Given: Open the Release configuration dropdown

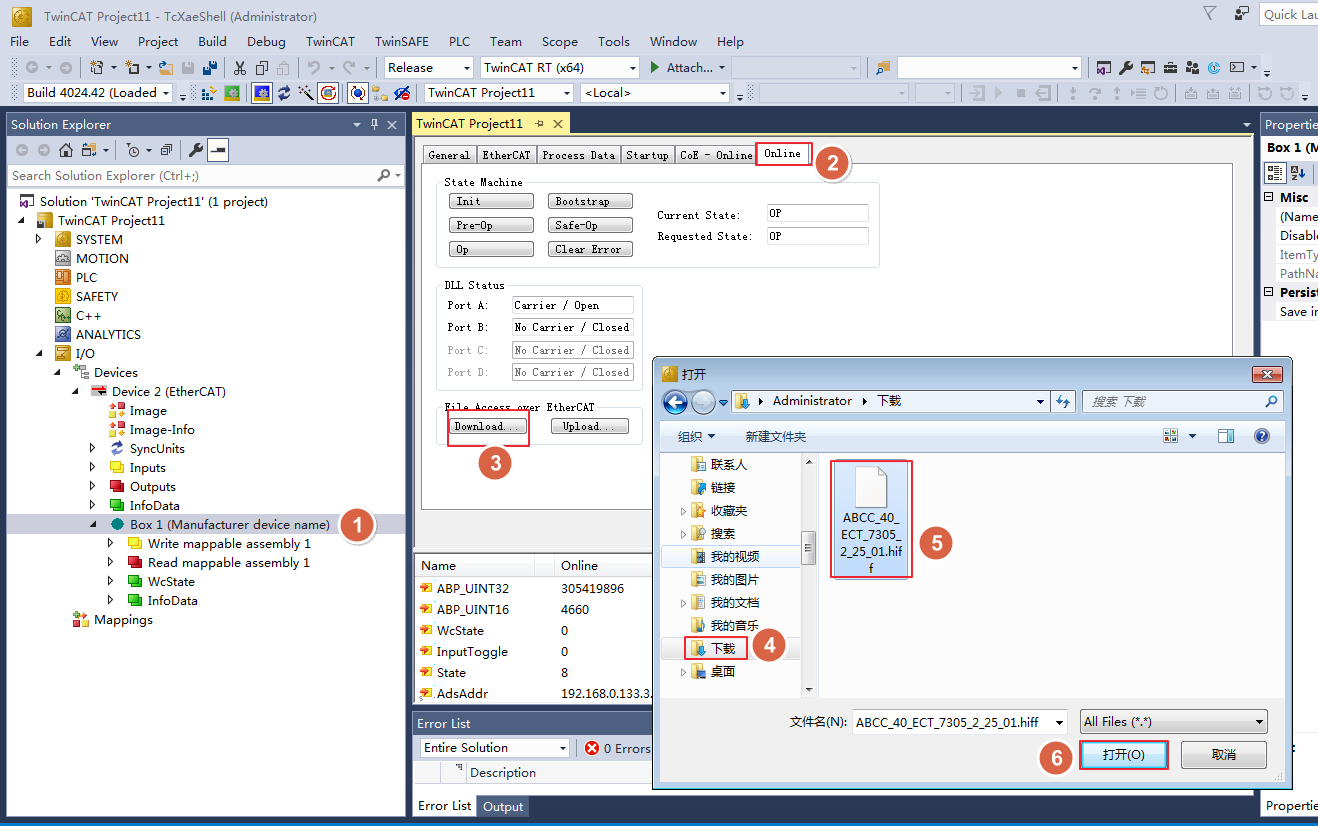Looking at the screenshot, I should coord(428,68).
